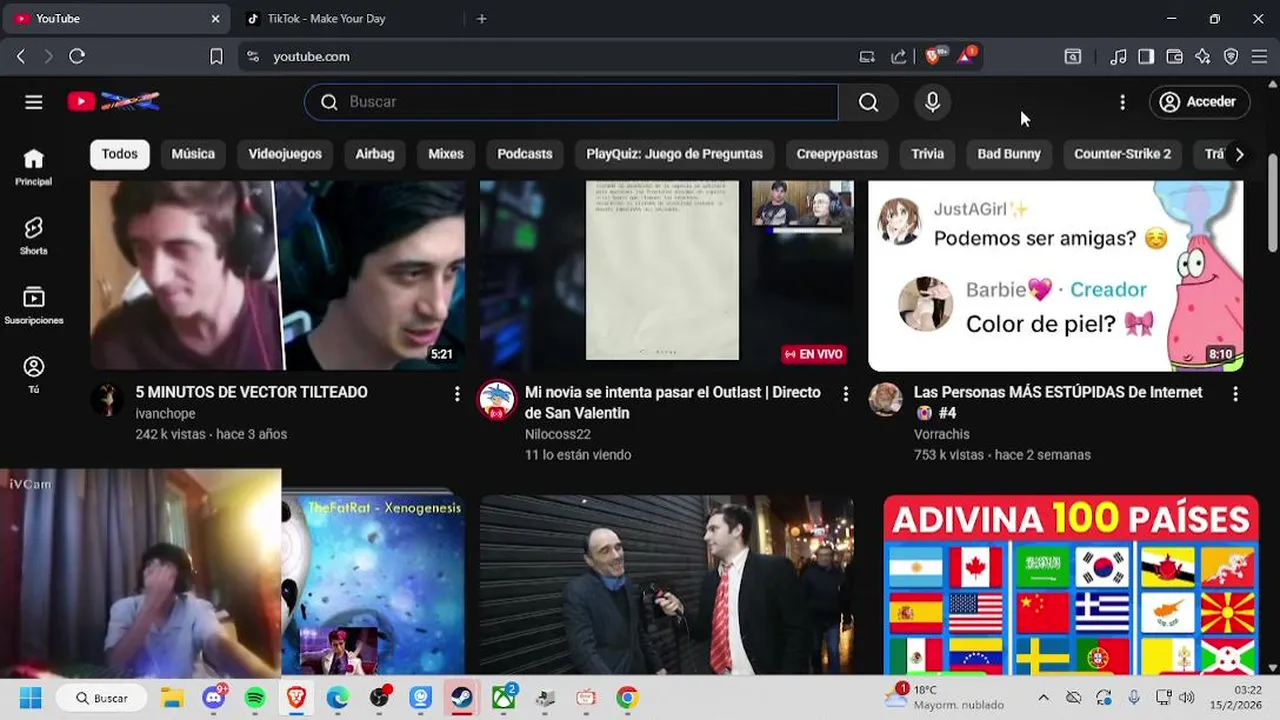Select the Podcasts filter chip
This screenshot has width=1280, height=720.
525,154
